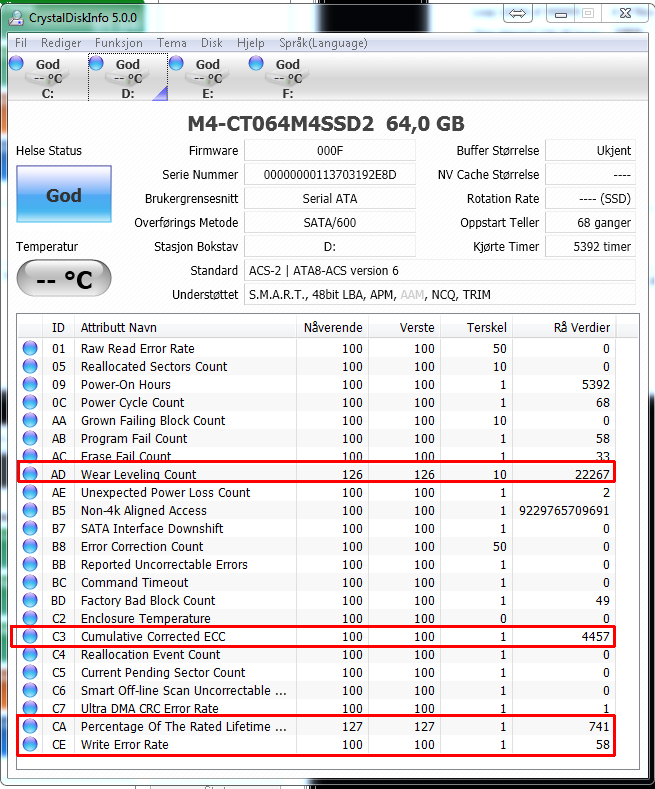Click the Attributt Navn column header
This screenshot has width=655, height=789.
(185, 328)
